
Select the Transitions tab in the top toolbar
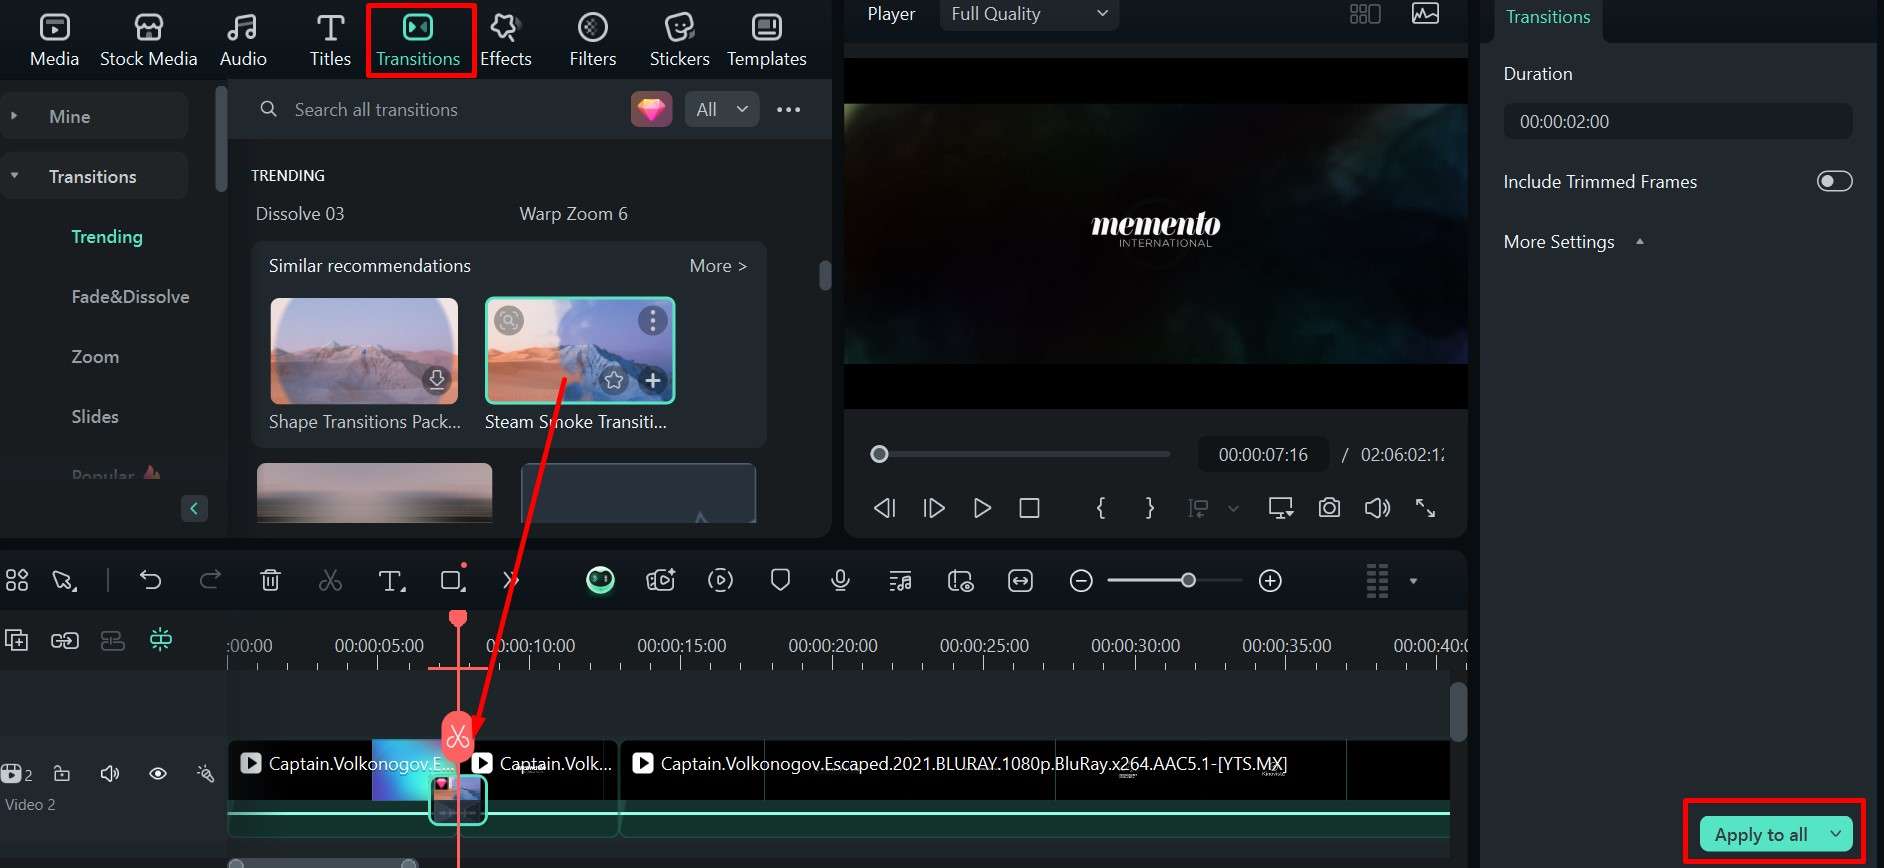[418, 40]
